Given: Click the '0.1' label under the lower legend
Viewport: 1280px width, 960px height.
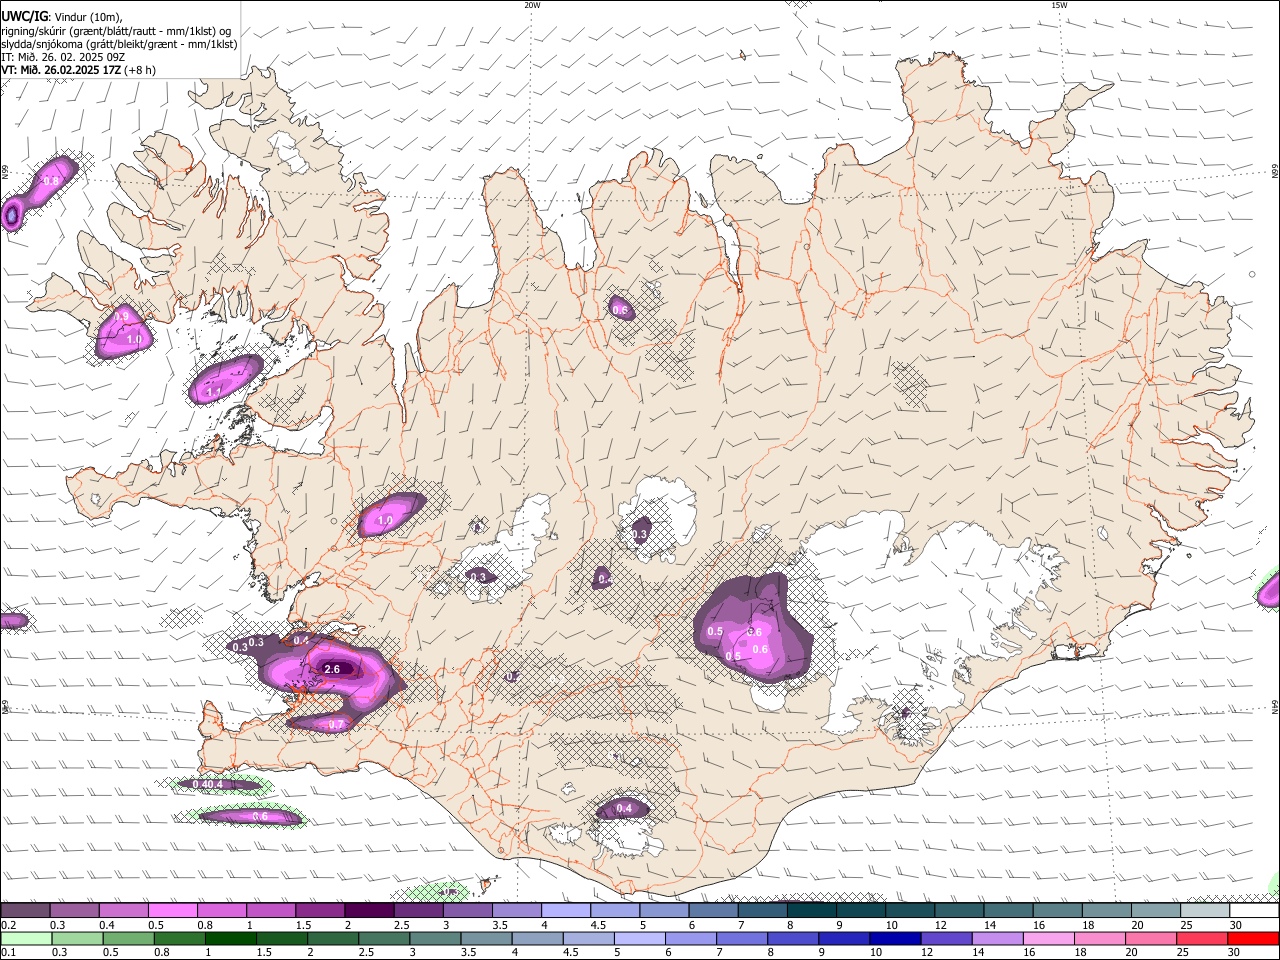Looking at the screenshot, I should pyautogui.click(x=8, y=954).
